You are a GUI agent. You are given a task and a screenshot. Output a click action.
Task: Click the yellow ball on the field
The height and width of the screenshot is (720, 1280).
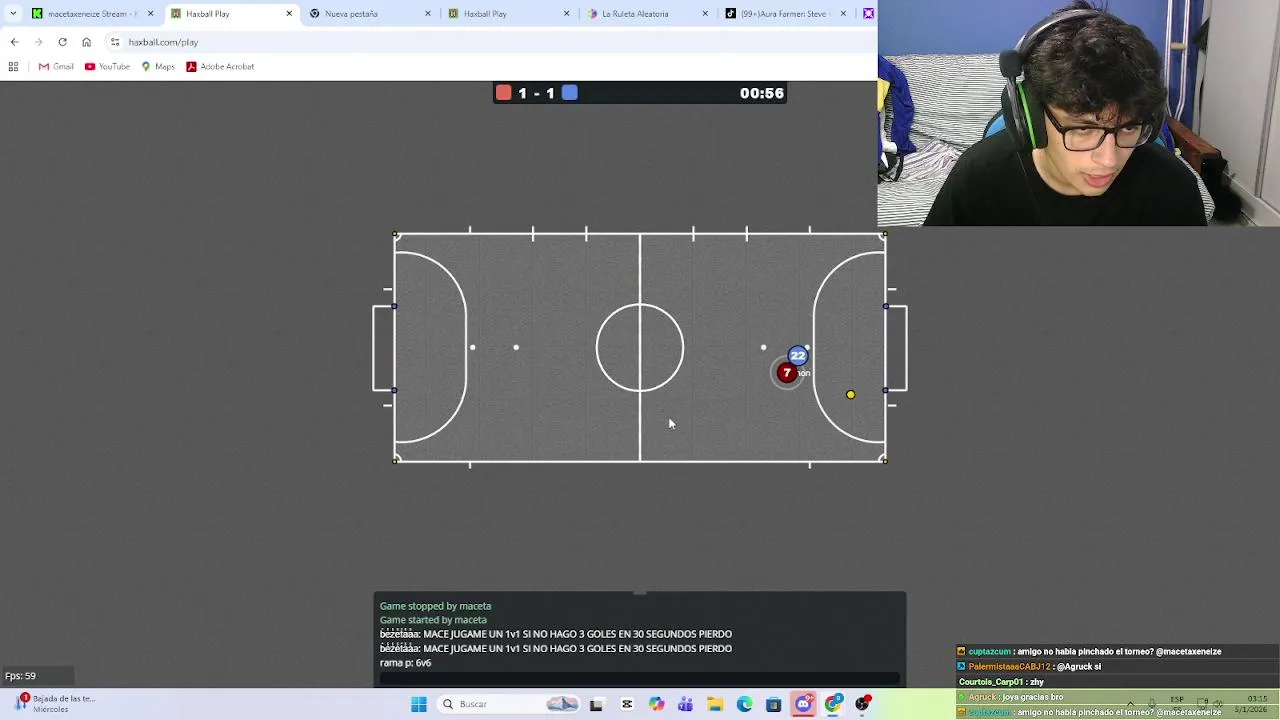tap(851, 395)
